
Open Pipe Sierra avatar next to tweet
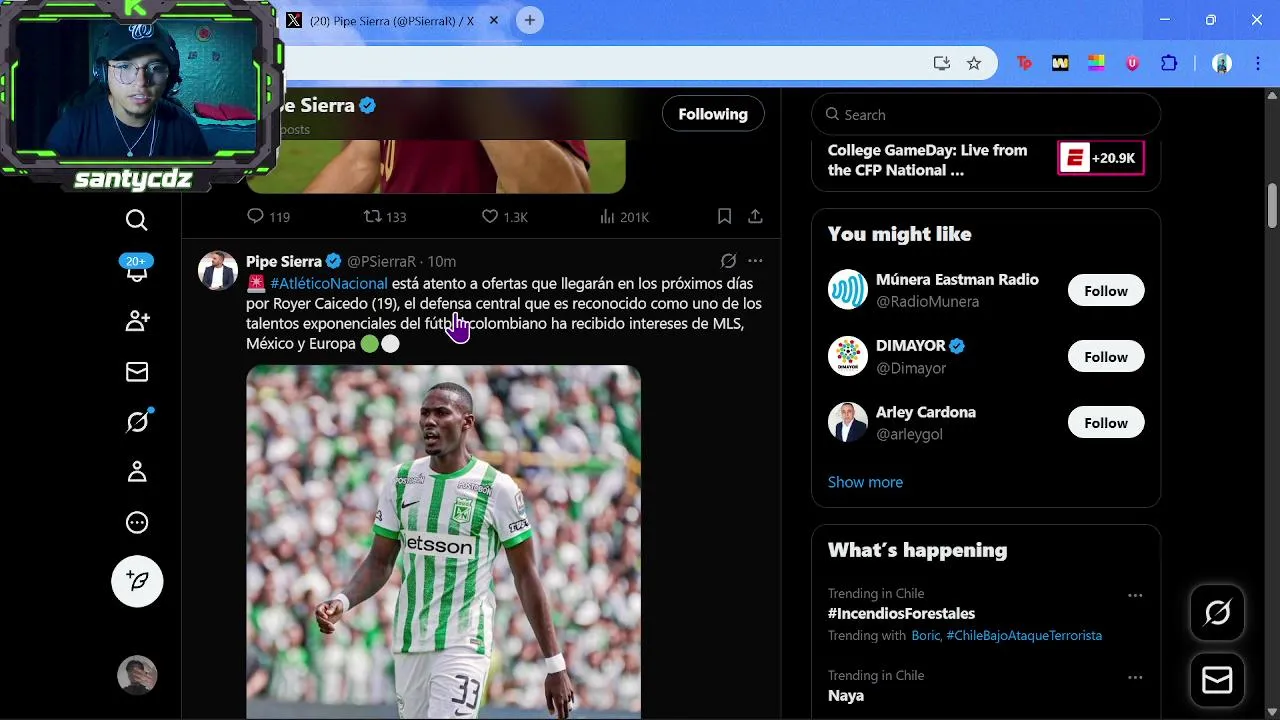[217, 271]
